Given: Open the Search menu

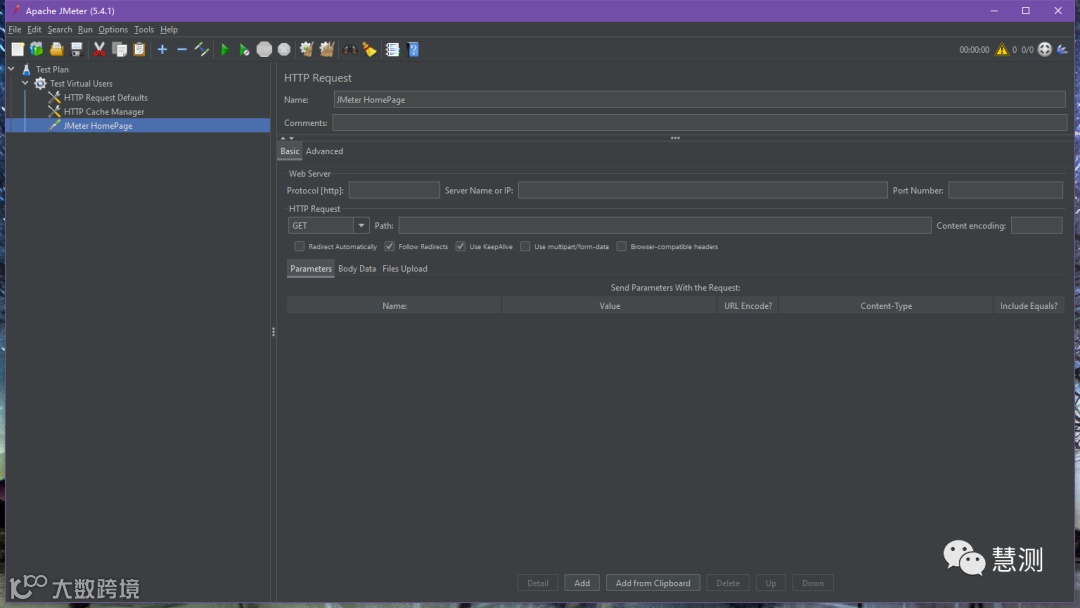Looking at the screenshot, I should pos(59,30).
